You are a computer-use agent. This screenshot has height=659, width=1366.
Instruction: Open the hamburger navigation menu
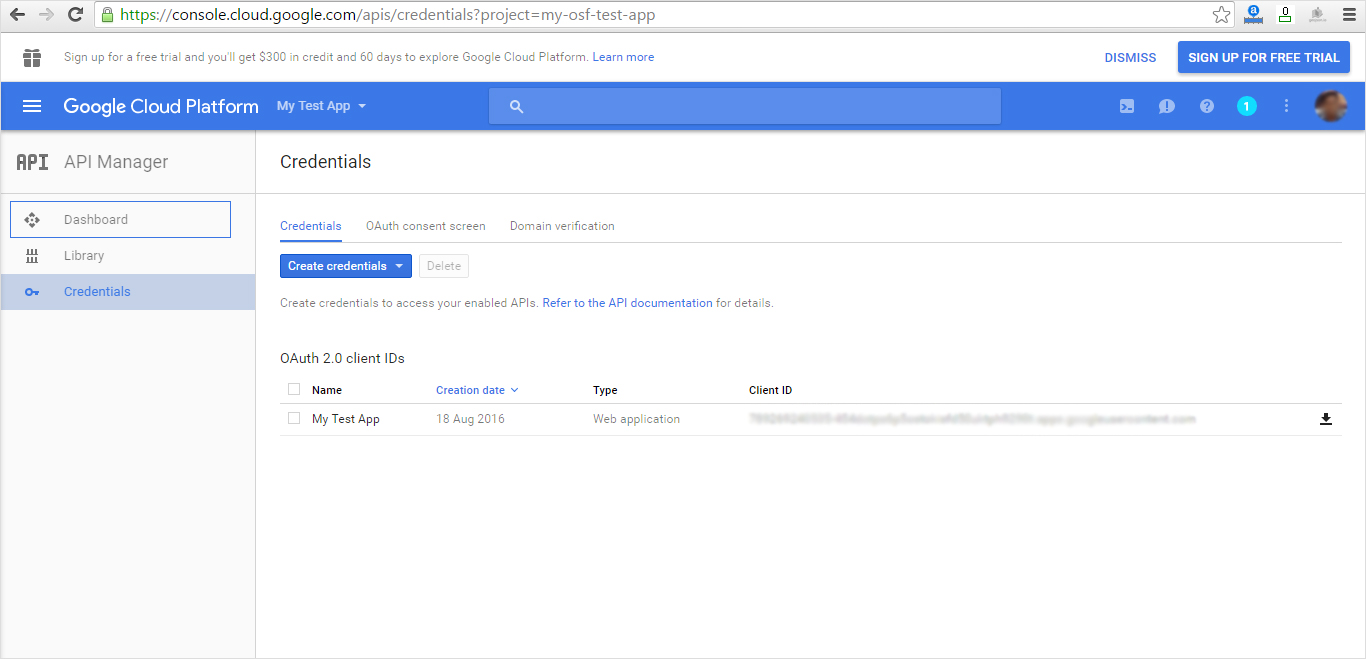[32, 106]
